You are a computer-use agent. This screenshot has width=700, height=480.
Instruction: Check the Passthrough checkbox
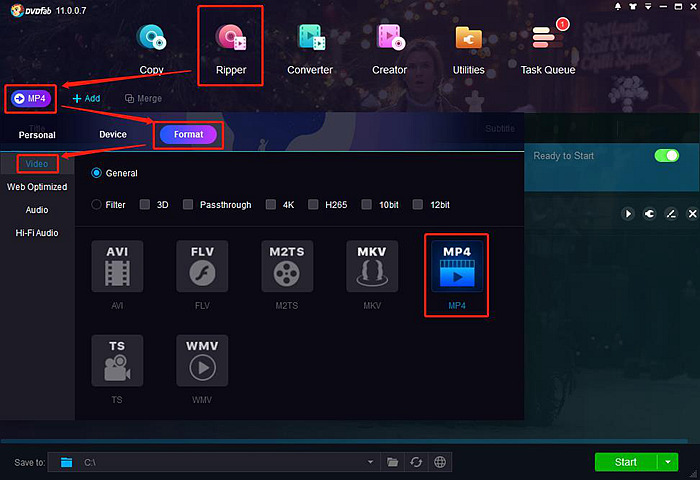[188, 205]
